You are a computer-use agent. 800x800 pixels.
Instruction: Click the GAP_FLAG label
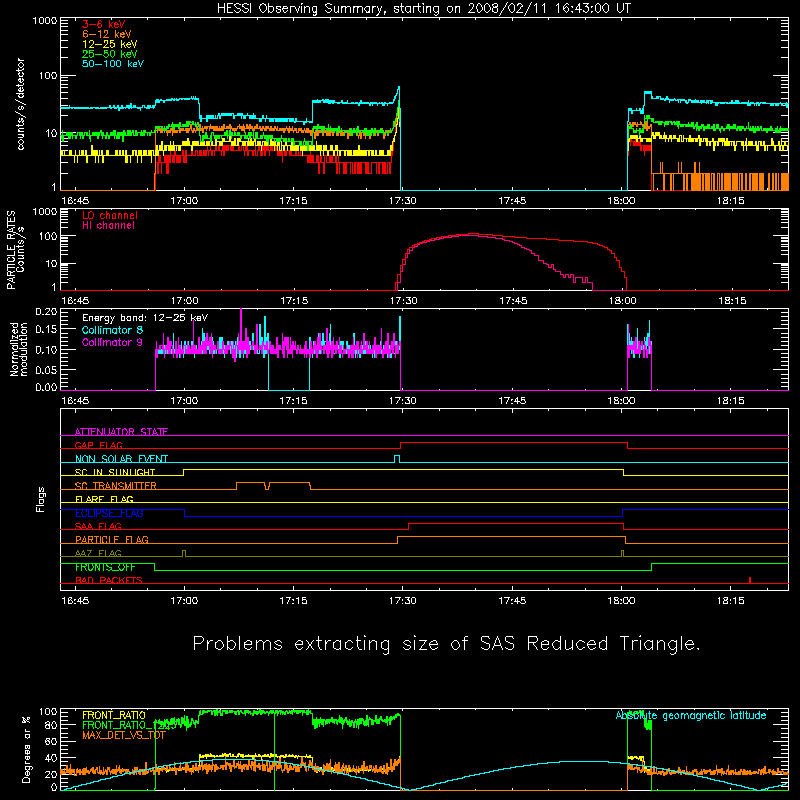coord(98,445)
